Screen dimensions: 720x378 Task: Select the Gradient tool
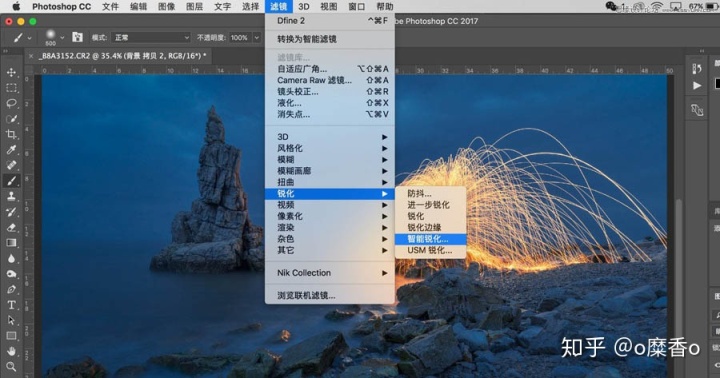(11, 243)
